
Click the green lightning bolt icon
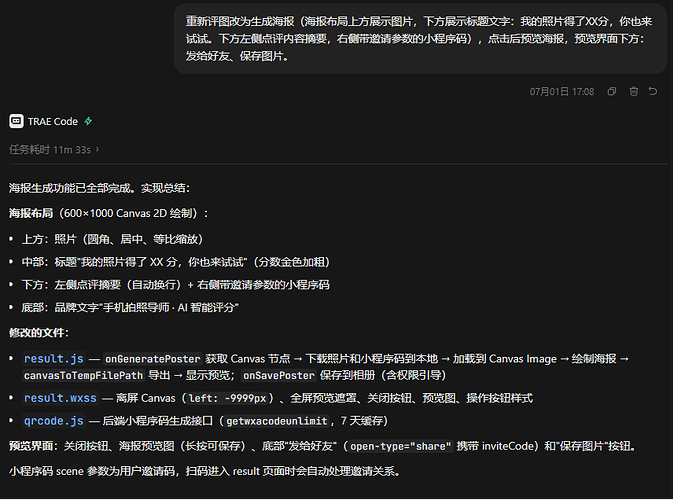click(88, 121)
